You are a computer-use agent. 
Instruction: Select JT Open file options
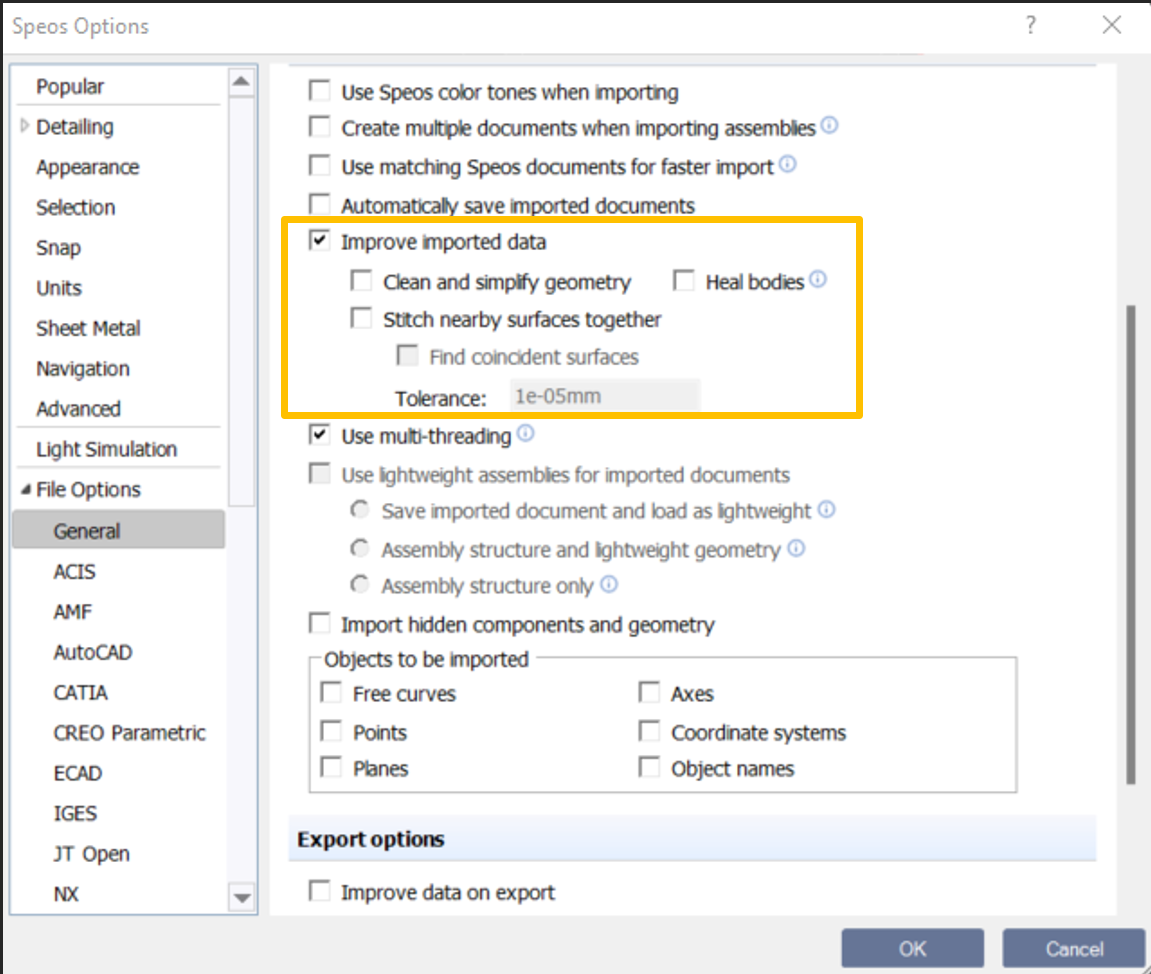[91, 854]
